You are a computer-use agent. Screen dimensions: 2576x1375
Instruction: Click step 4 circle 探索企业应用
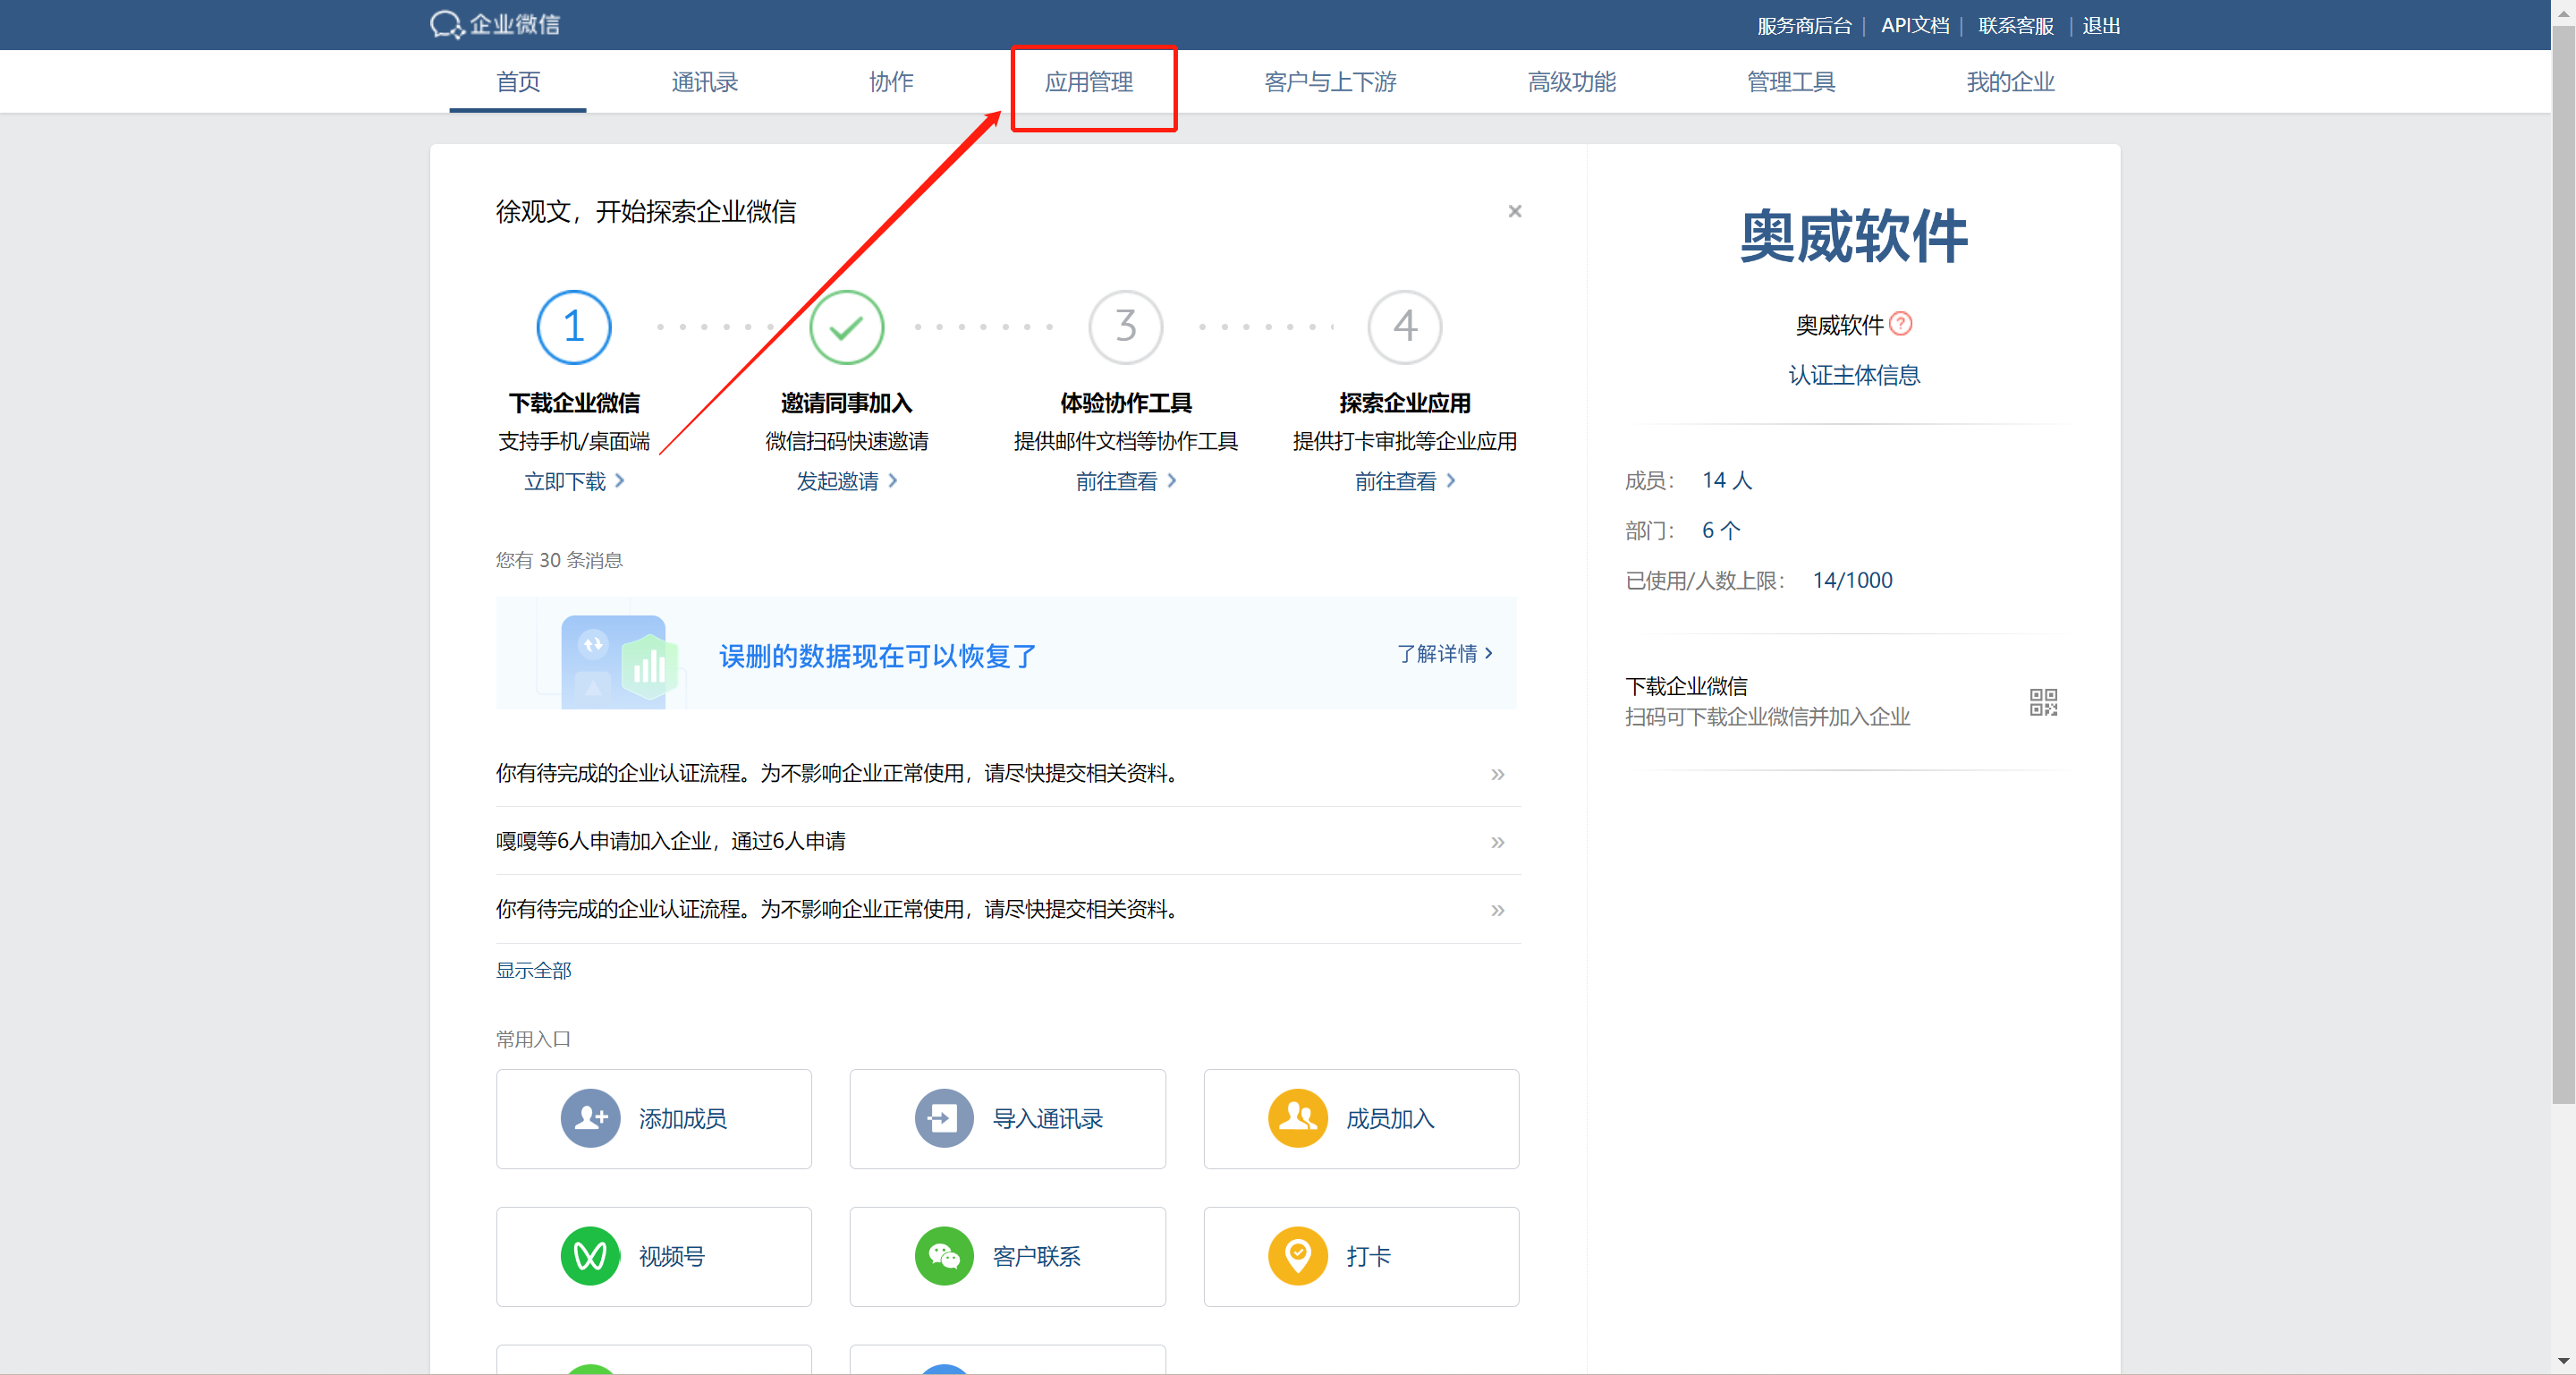coord(1405,327)
